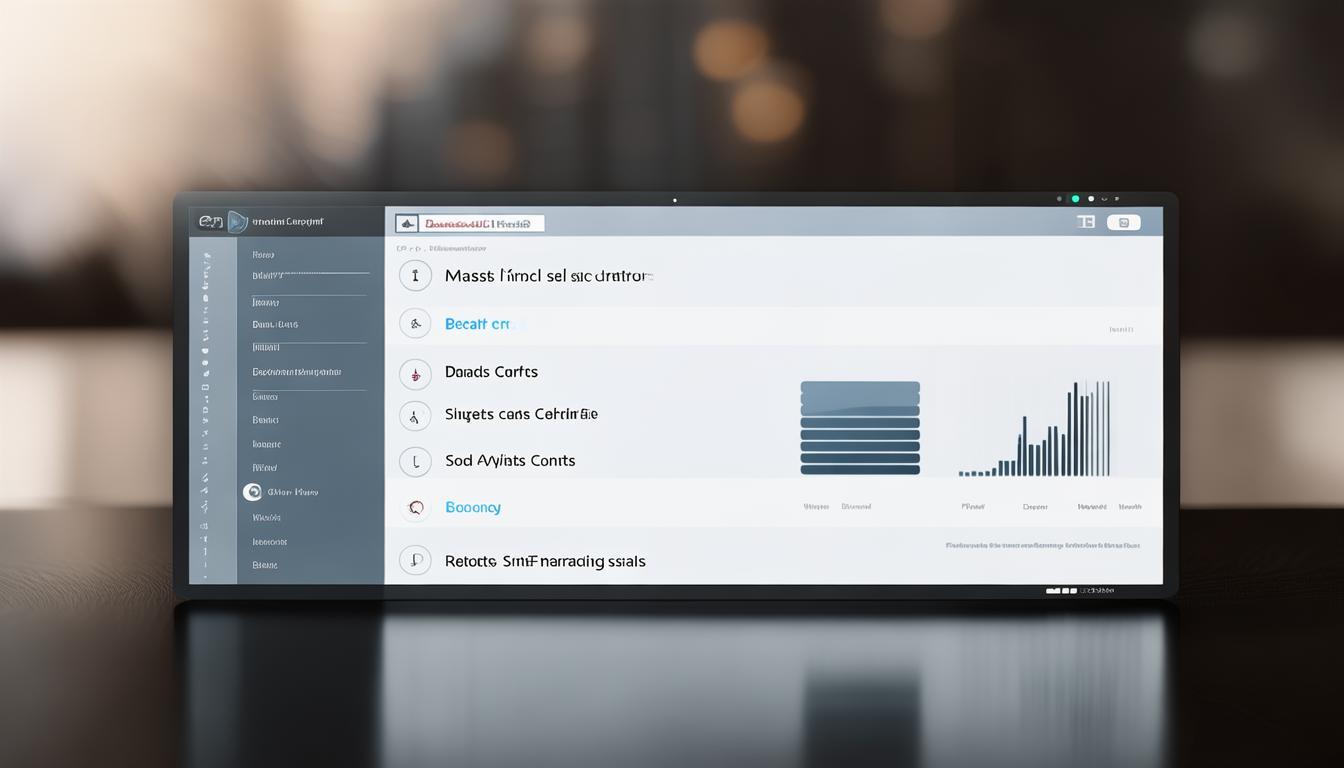1344x768 pixels.
Task: Click the stacked horizontal bars chart
Action: pyautogui.click(x=860, y=428)
